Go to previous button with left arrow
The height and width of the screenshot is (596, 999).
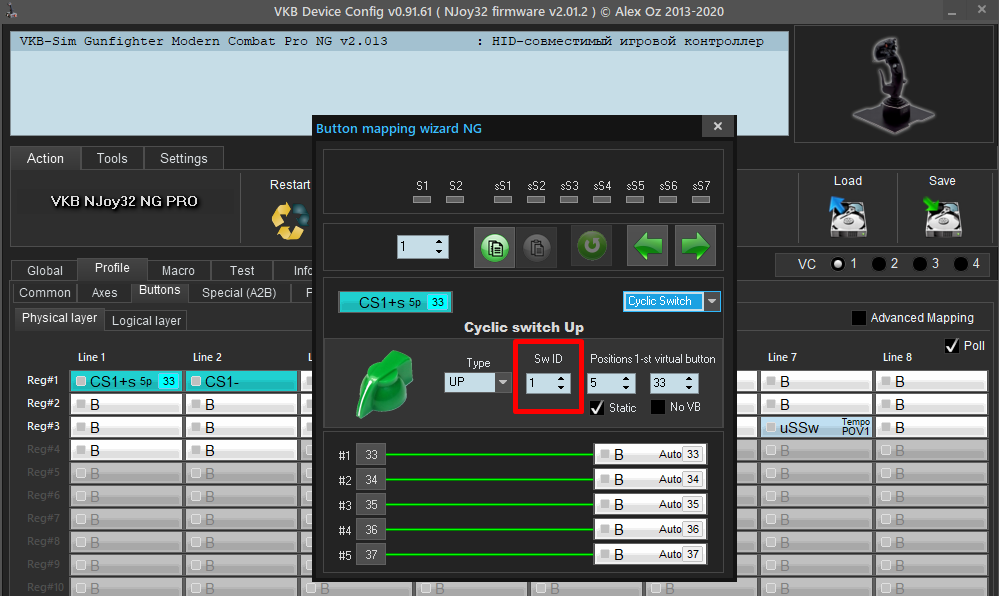click(647, 245)
